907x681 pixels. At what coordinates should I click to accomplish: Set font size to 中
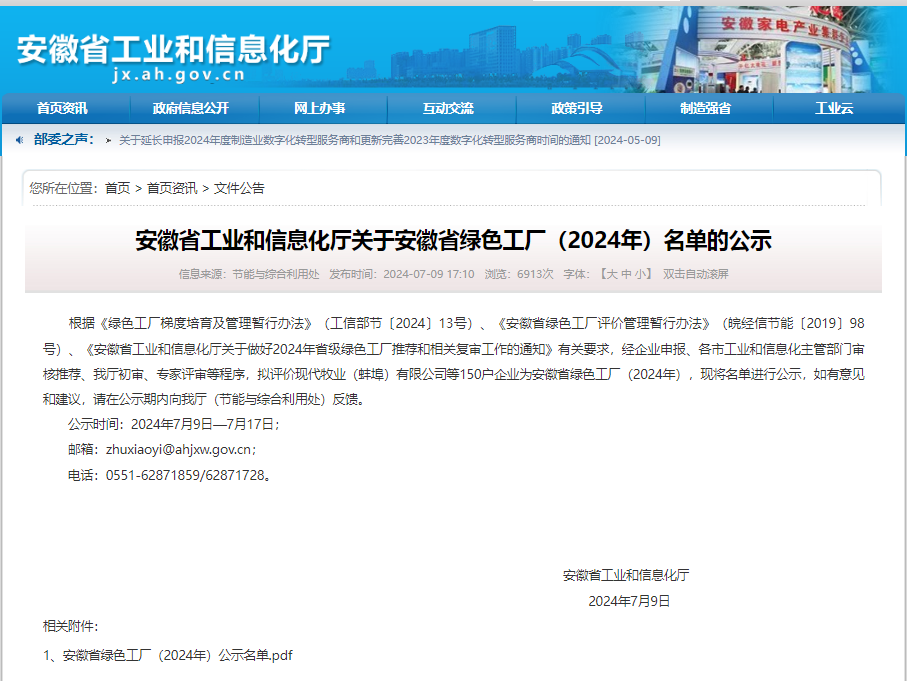[x=626, y=274]
